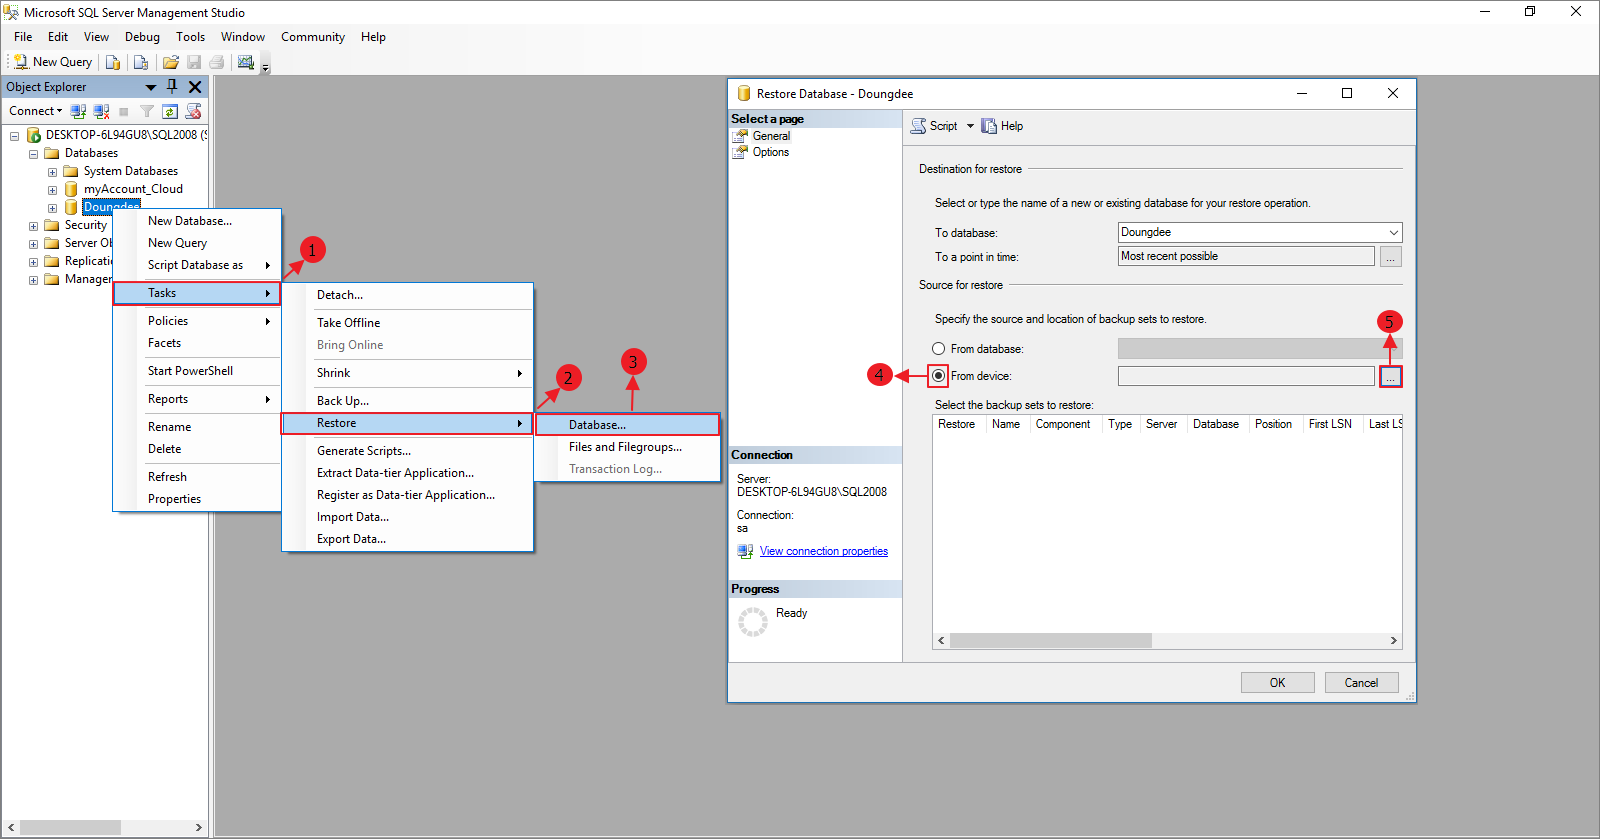The width and height of the screenshot is (1600, 839).
Task: Click the Save disk icon in toolbar
Action: pos(194,62)
